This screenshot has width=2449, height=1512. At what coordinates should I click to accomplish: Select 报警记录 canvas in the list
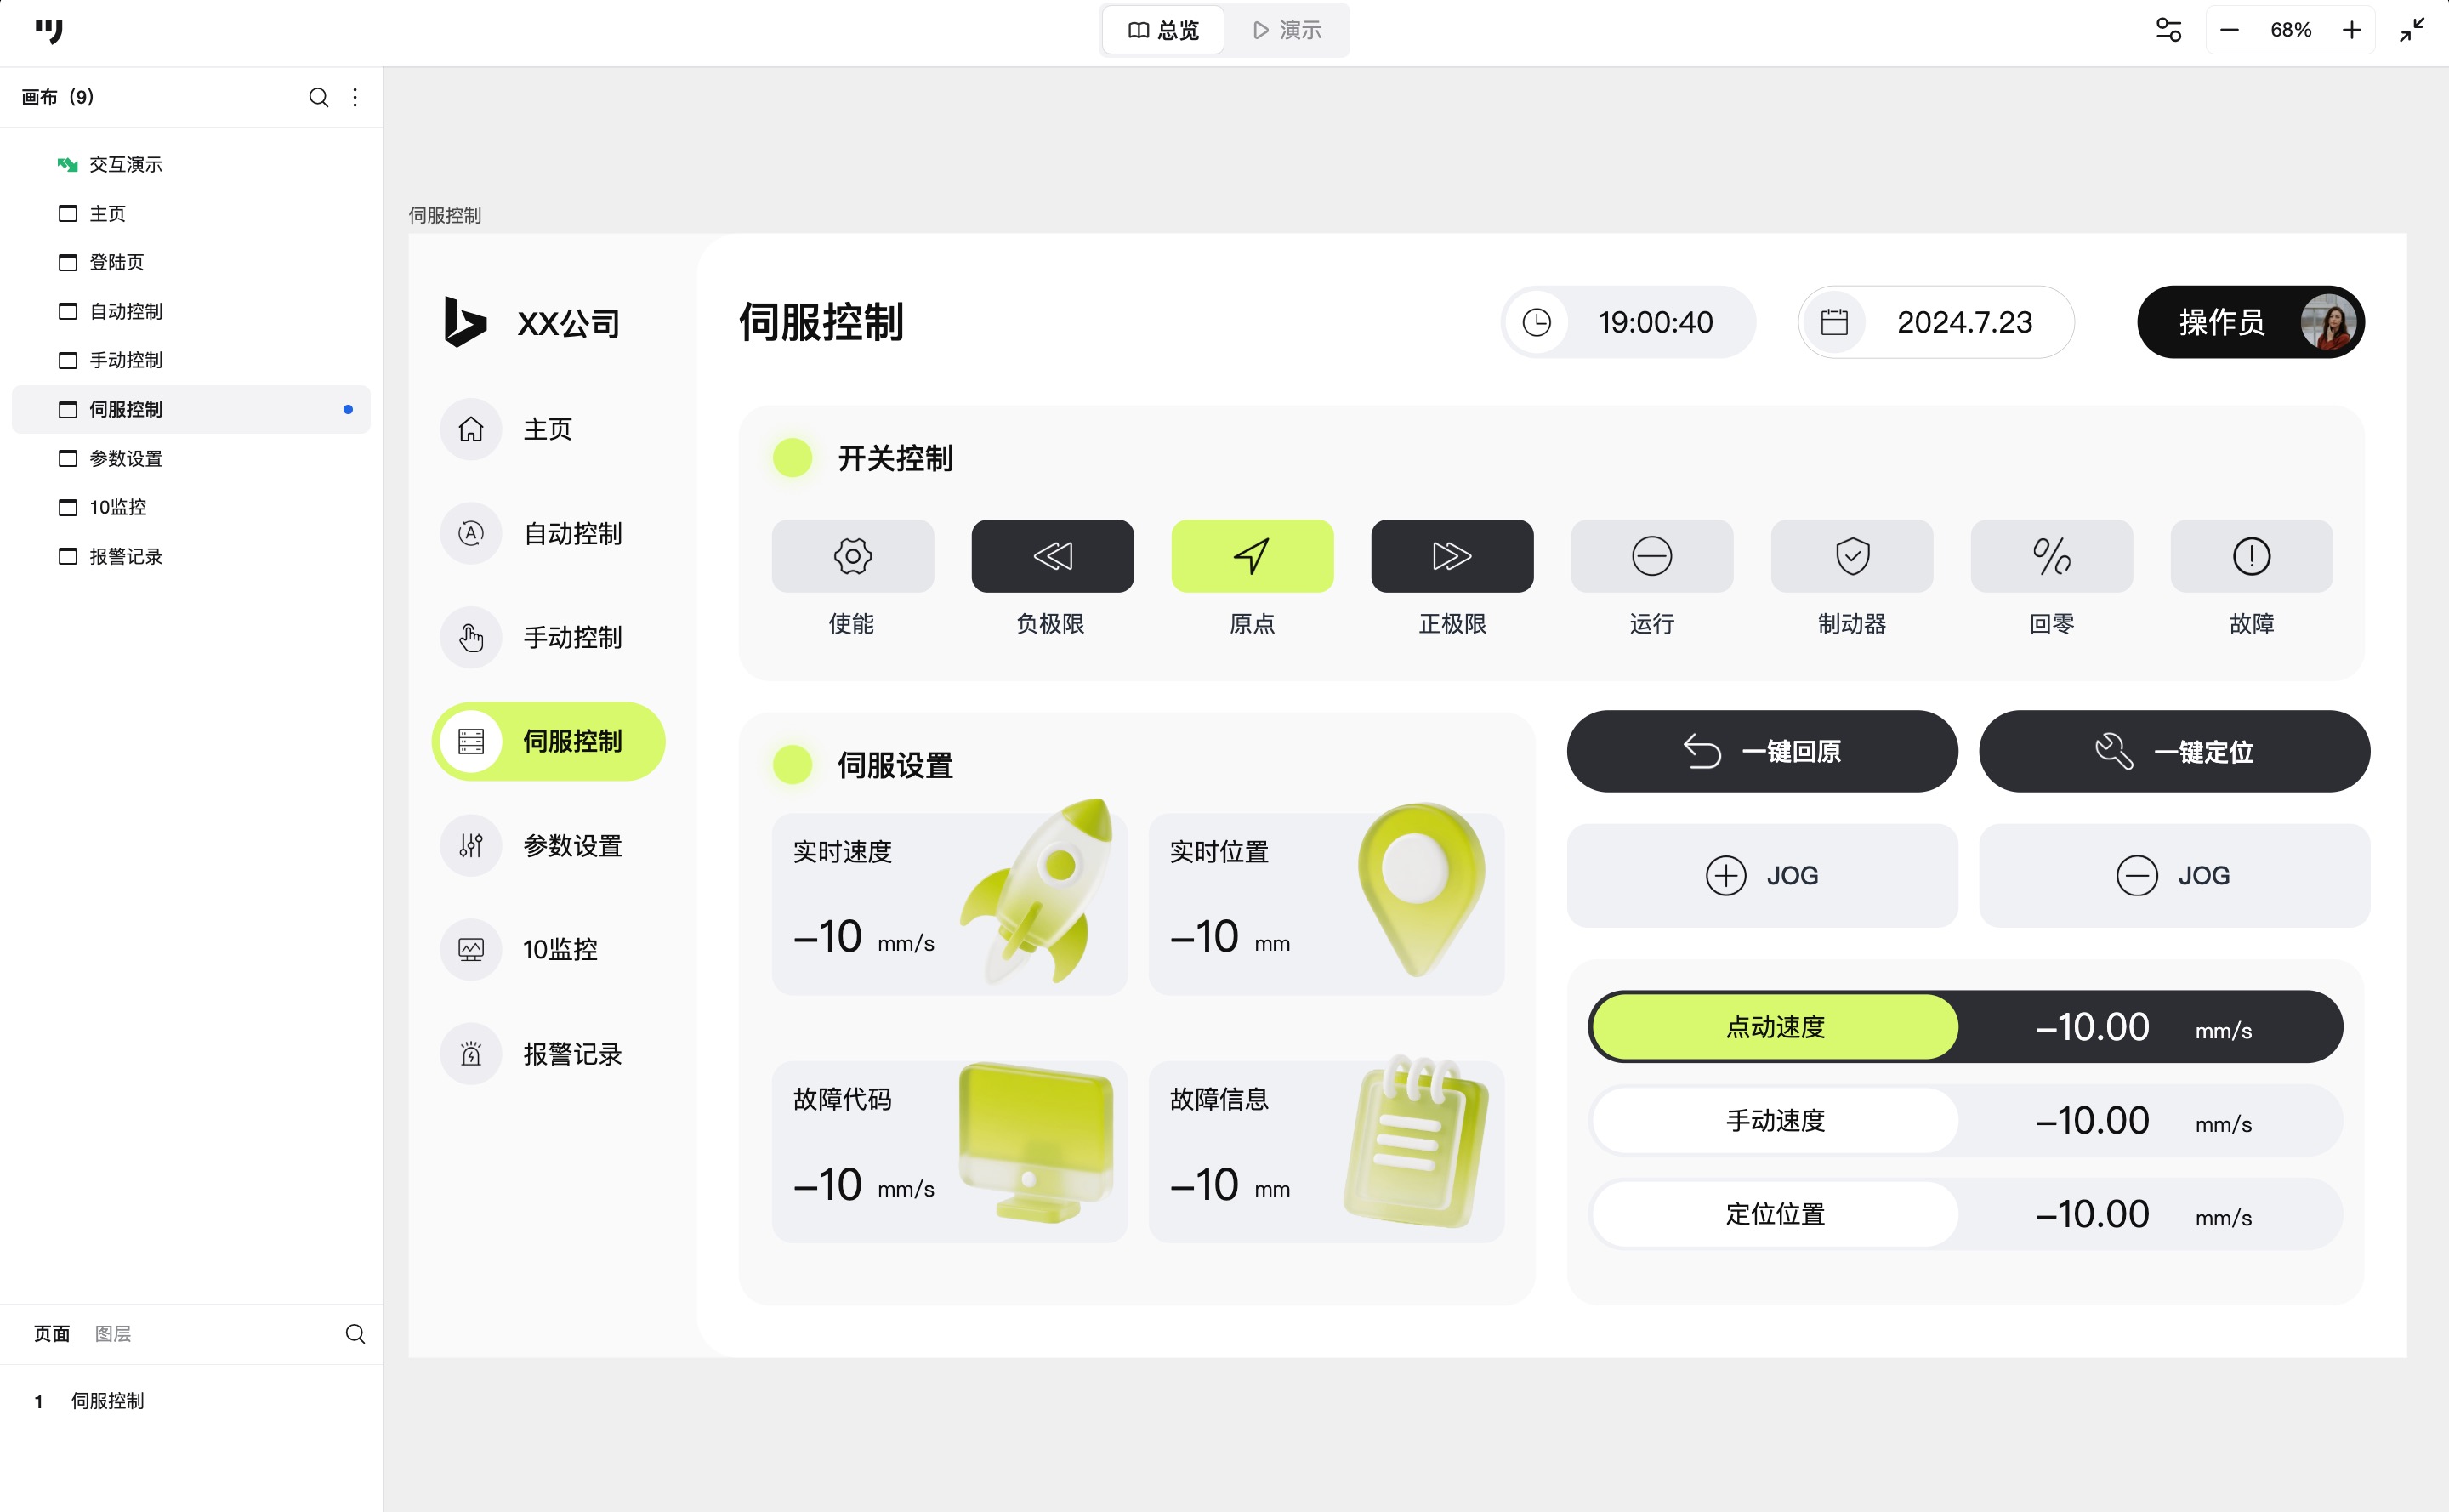191,556
